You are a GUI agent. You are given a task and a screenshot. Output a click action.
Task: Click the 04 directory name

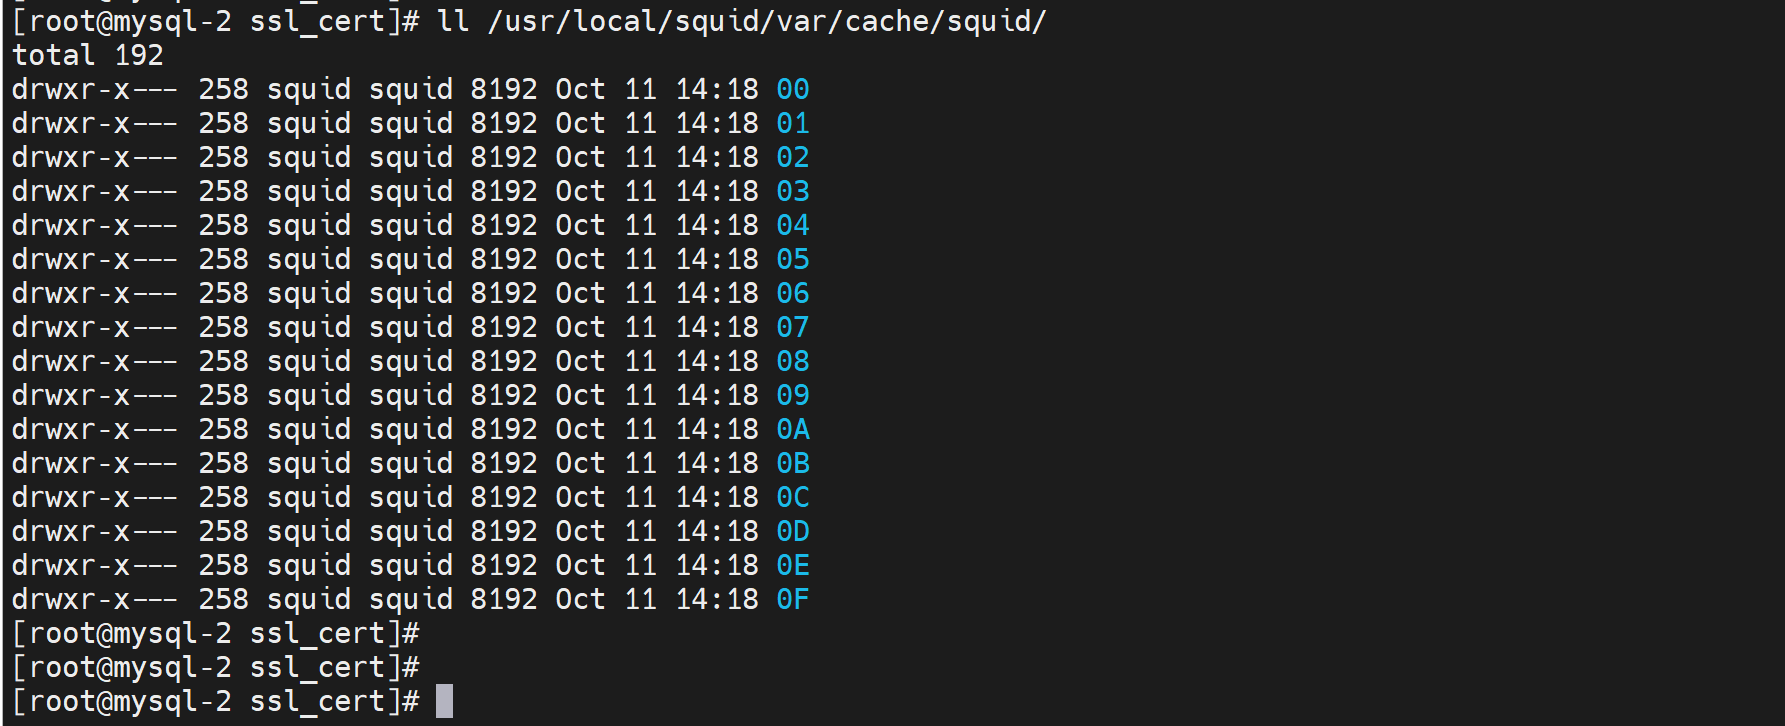pos(792,226)
